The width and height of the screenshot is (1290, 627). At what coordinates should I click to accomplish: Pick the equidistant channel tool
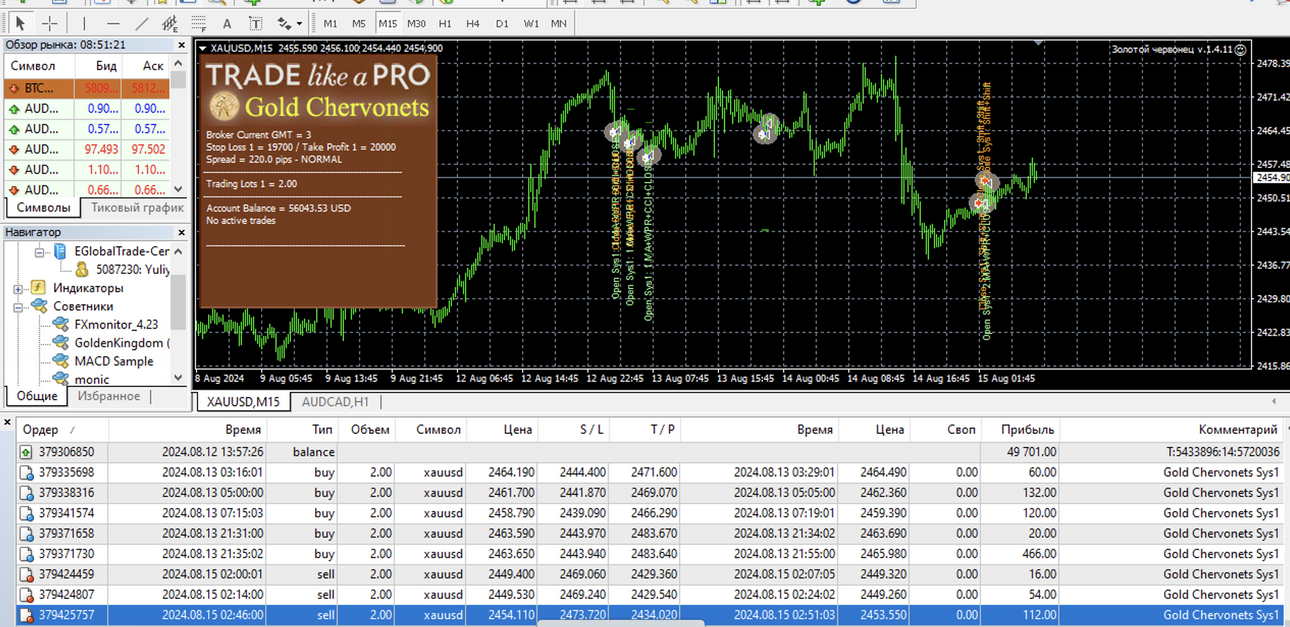pyautogui.click(x=170, y=23)
